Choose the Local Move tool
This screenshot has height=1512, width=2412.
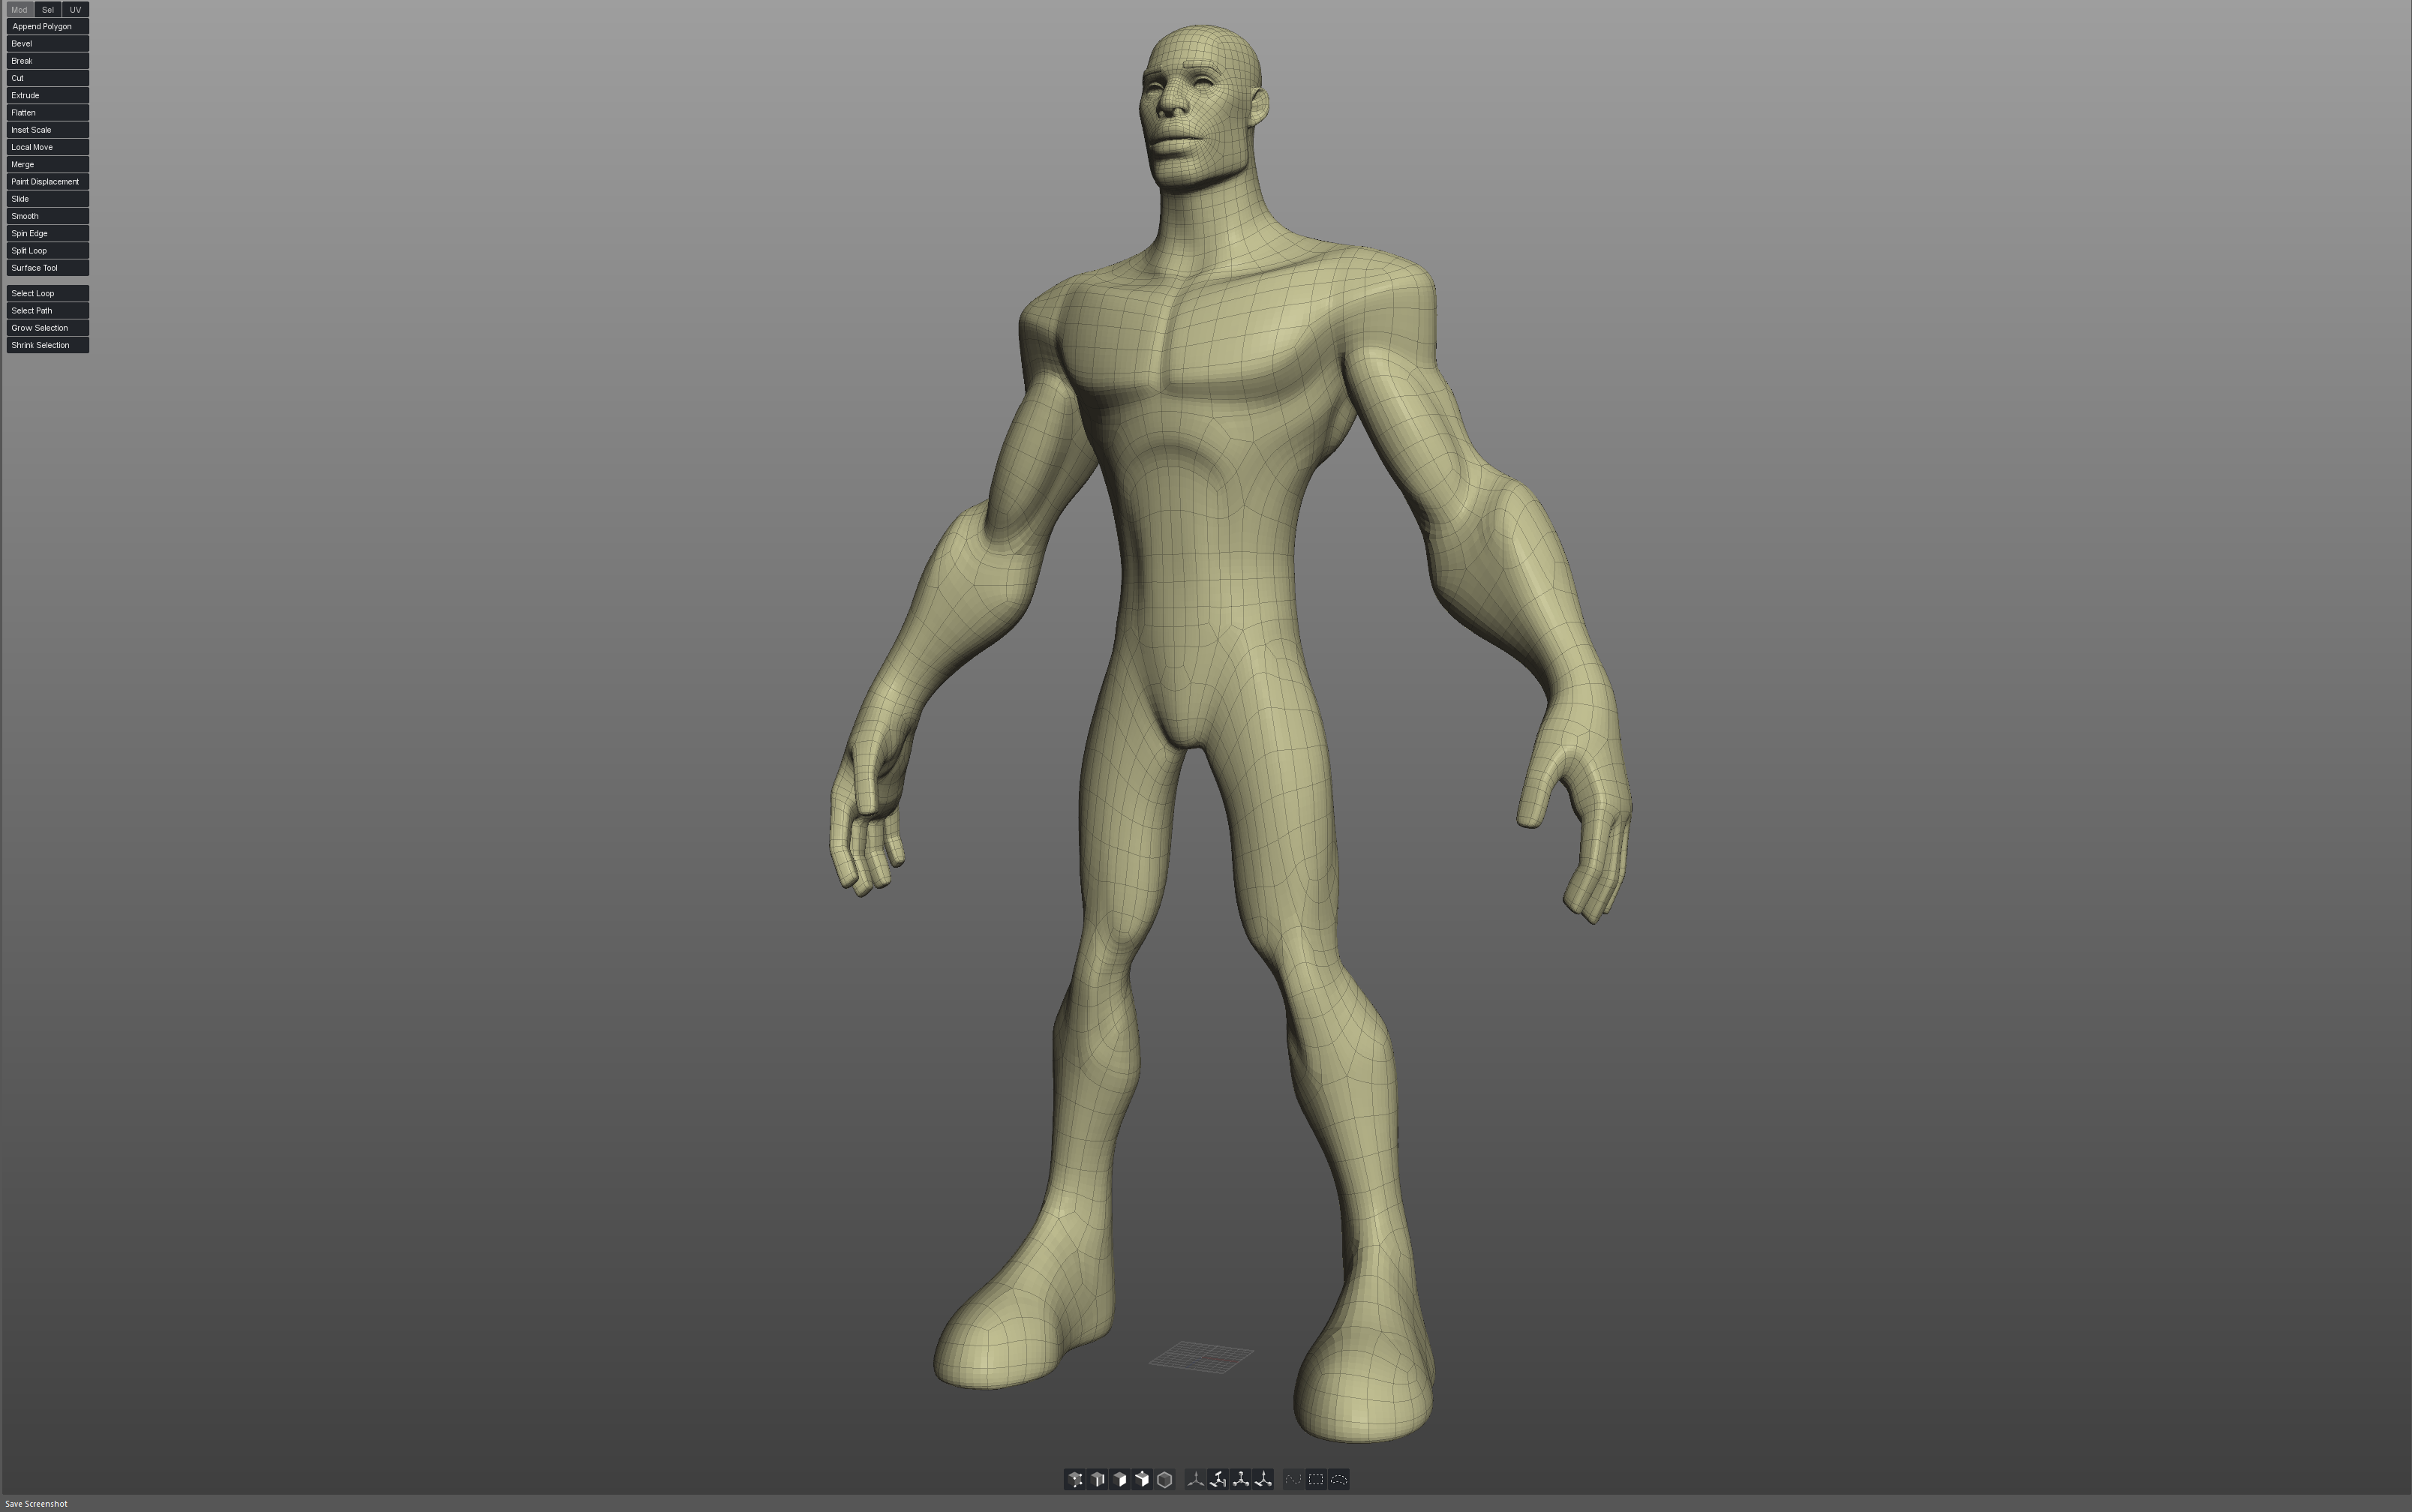(x=47, y=147)
